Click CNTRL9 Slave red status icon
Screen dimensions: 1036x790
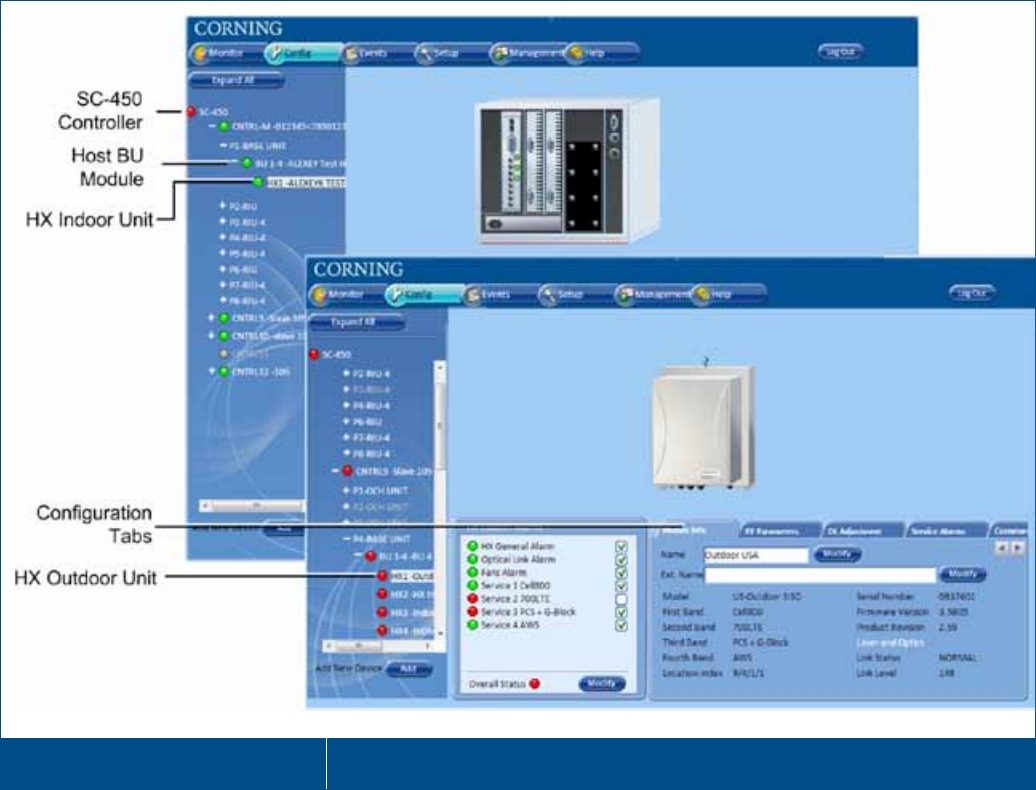(348, 471)
